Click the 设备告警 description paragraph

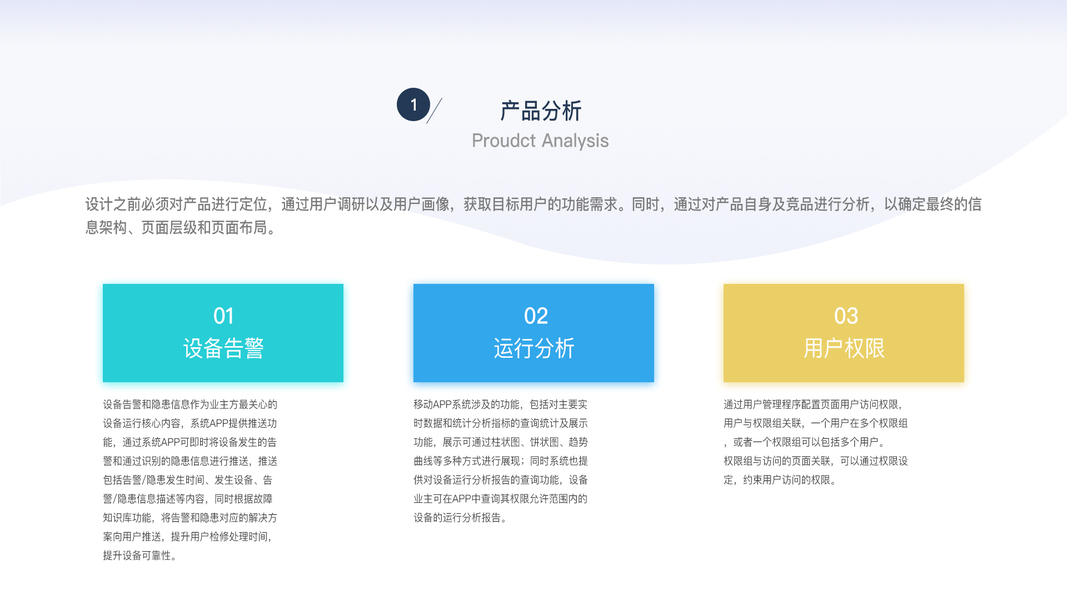coord(190,480)
